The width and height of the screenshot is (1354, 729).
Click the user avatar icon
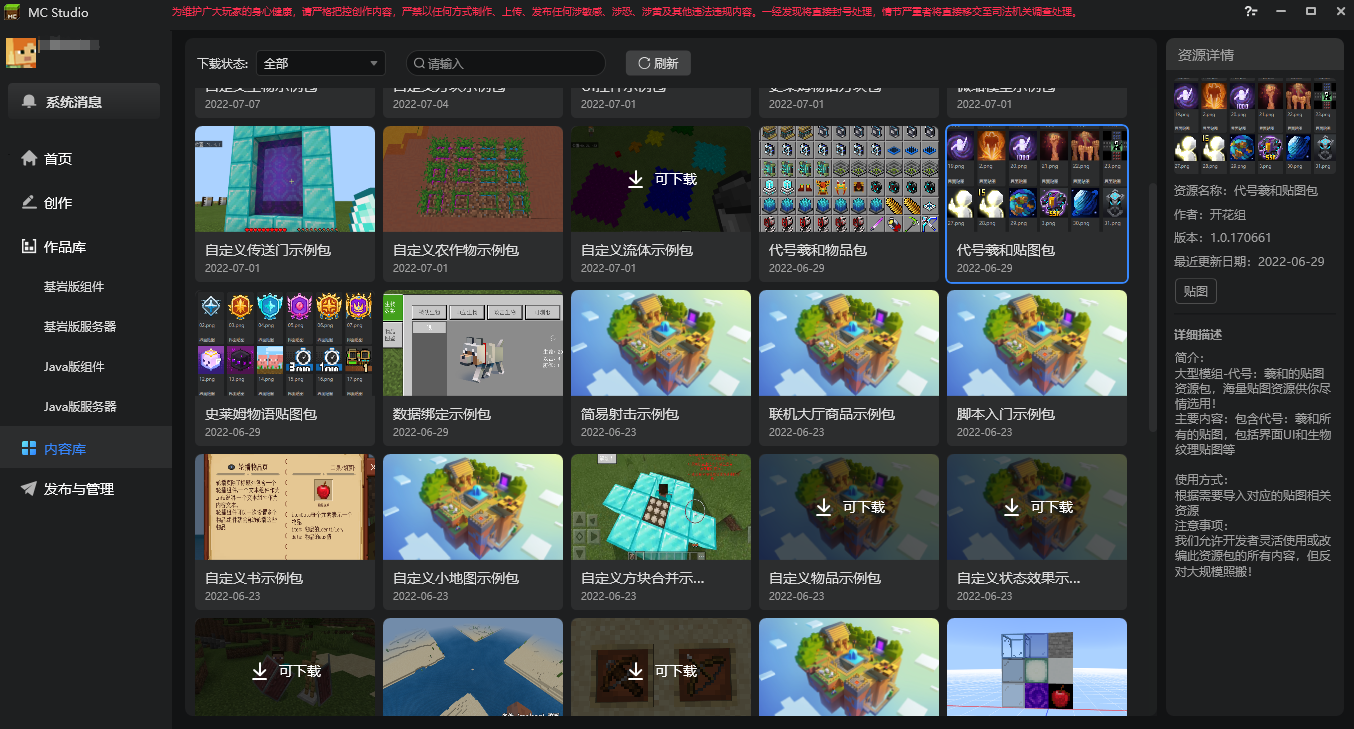point(21,53)
